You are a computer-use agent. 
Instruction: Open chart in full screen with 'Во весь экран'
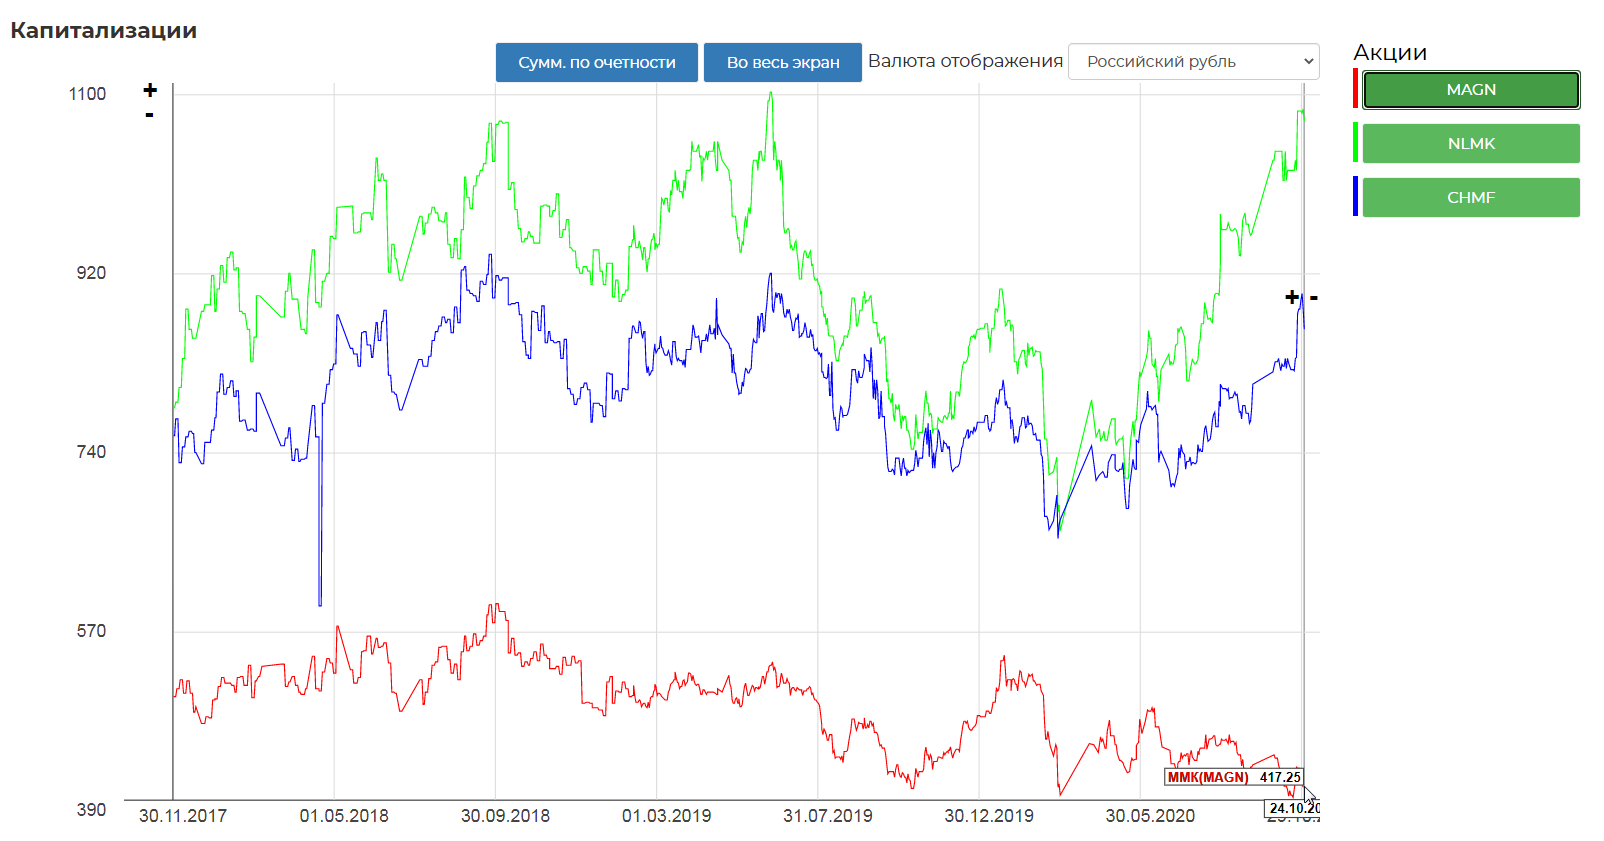point(783,62)
